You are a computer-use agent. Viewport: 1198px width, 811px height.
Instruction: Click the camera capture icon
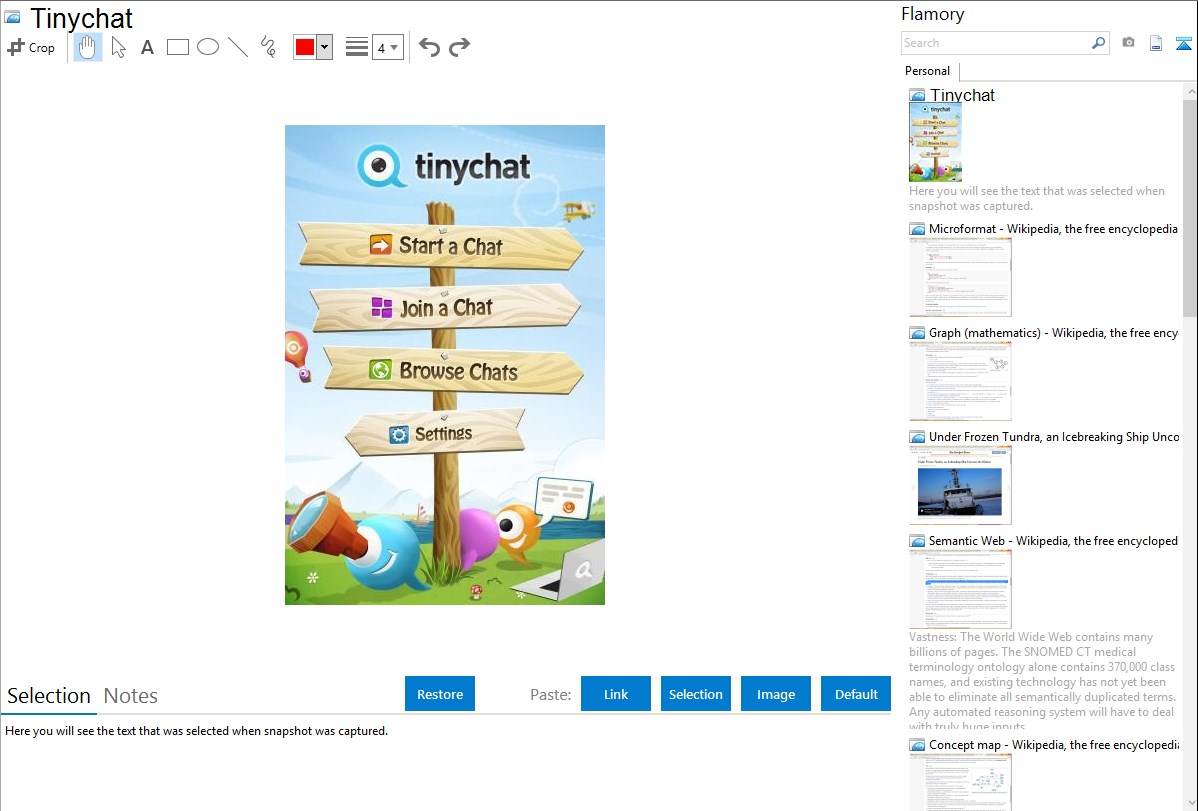coord(1128,43)
